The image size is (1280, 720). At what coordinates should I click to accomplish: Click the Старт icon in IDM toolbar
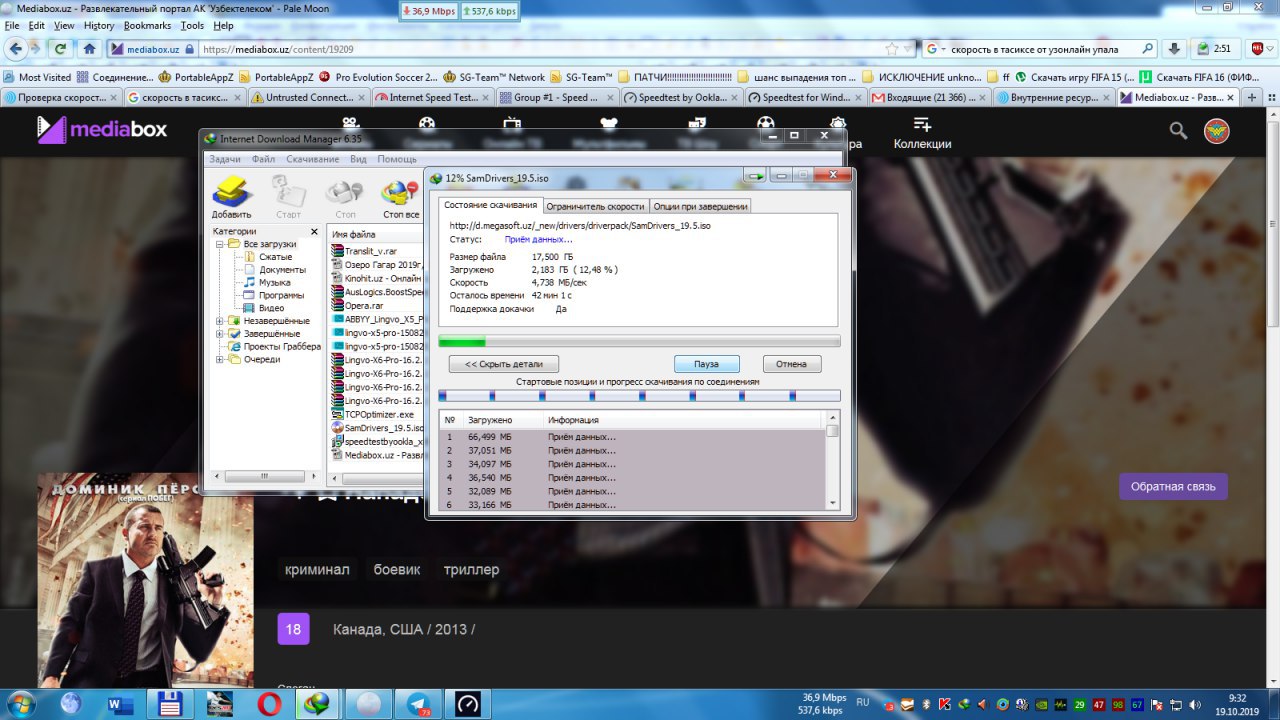288,191
